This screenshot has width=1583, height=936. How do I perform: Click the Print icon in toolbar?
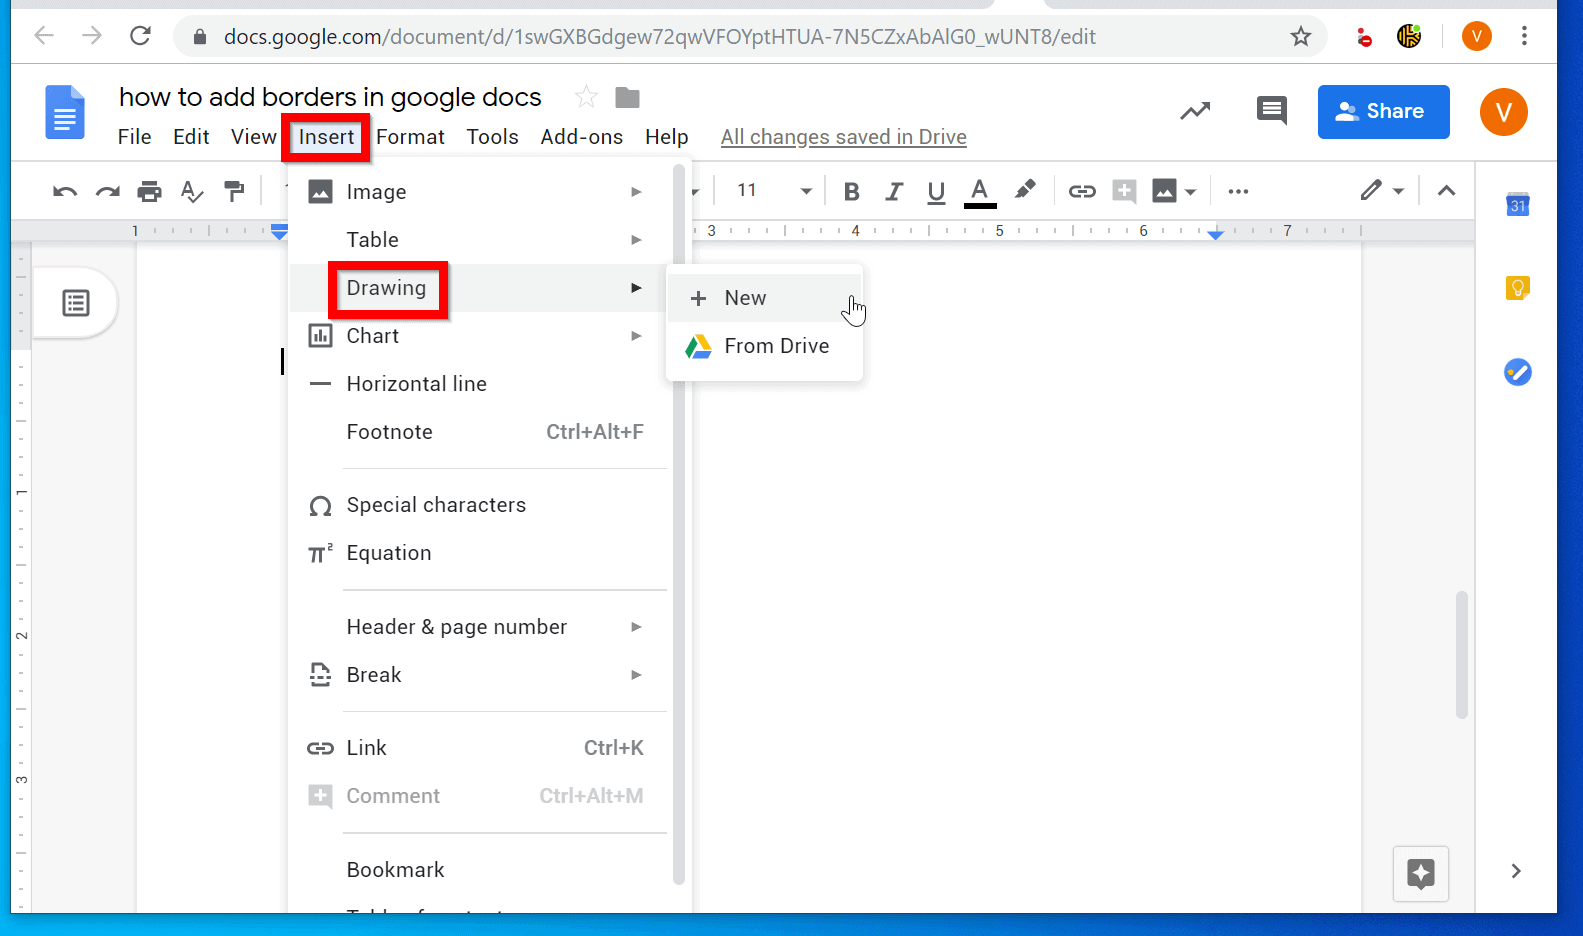point(149,191)
